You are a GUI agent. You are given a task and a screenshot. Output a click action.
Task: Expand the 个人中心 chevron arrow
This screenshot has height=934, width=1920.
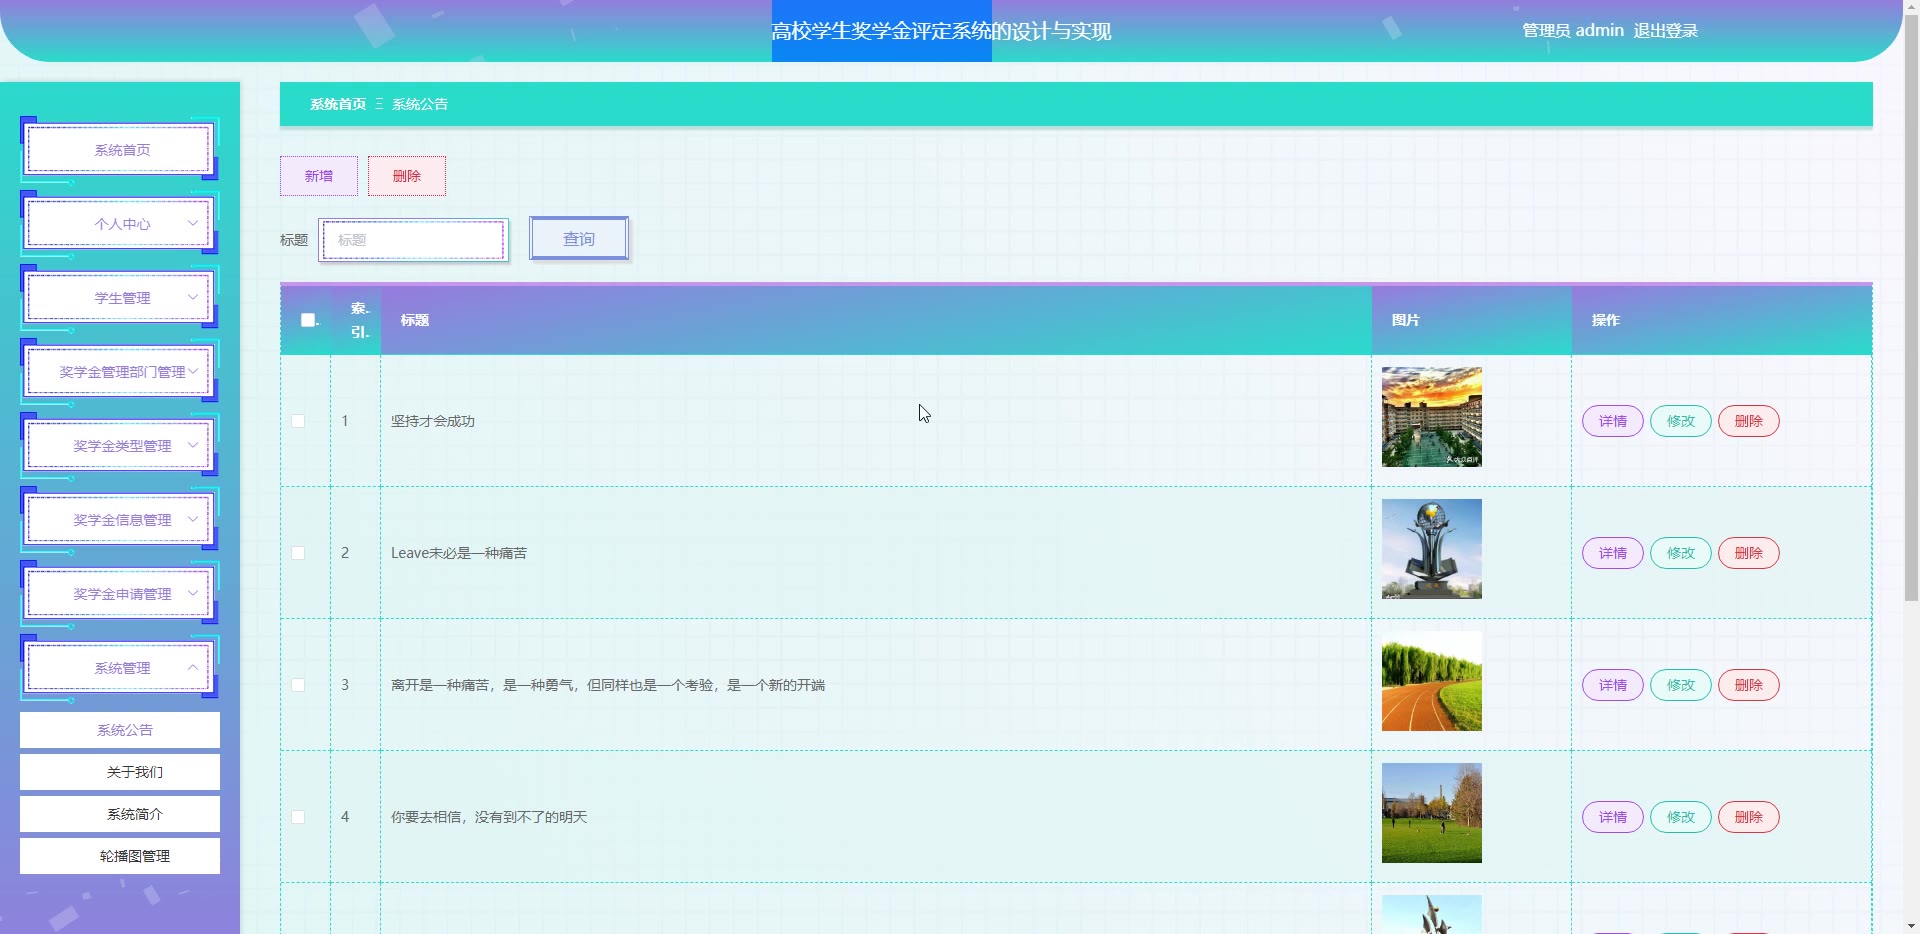pos(193,223)
